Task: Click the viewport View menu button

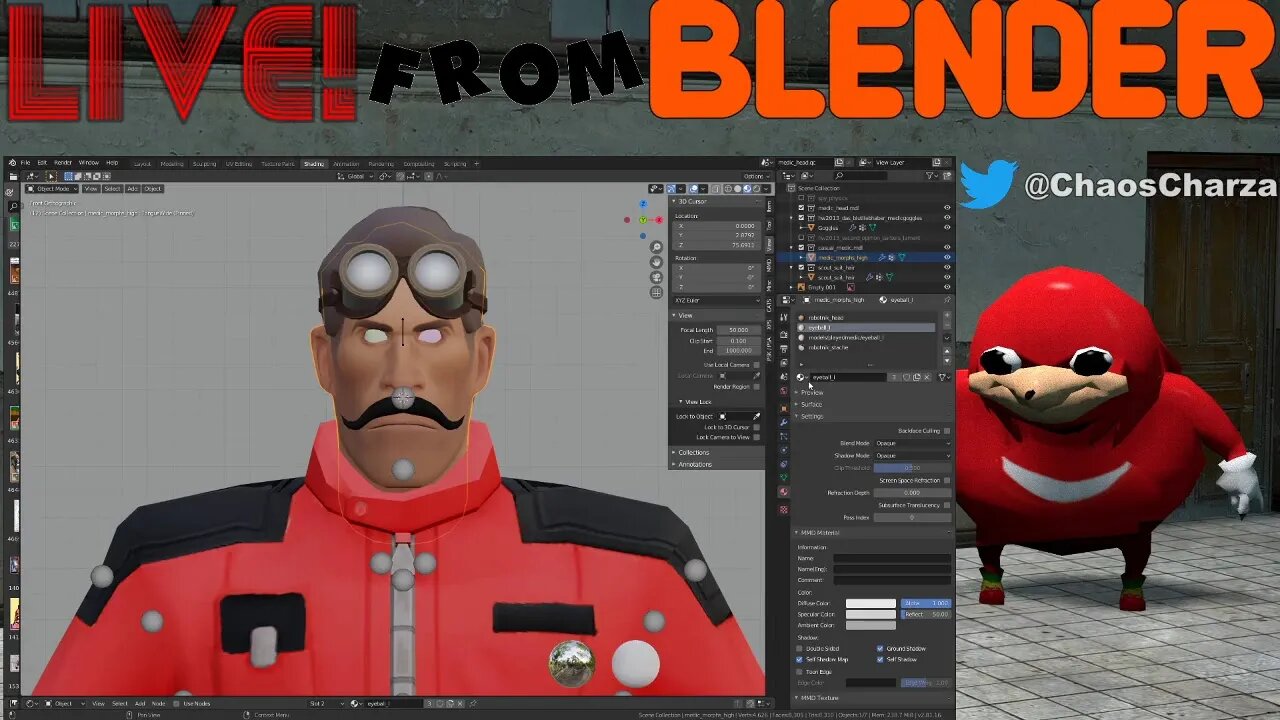Action: click(x=90, y=188)
